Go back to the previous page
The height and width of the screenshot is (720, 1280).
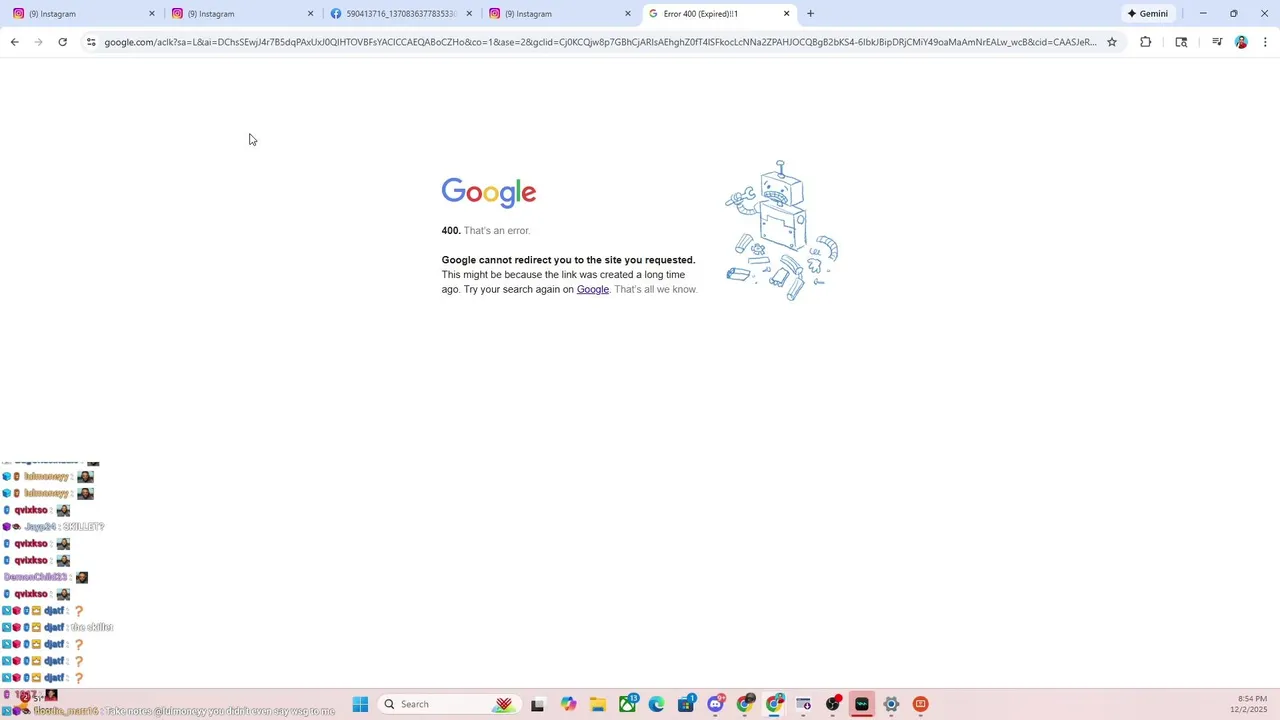tap(14, 42)
